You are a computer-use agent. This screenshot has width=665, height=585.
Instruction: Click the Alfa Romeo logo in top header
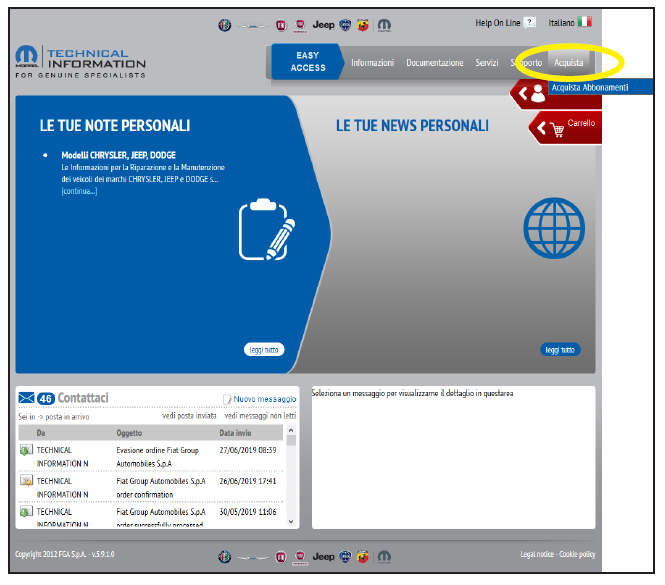[x=224, y=25]
